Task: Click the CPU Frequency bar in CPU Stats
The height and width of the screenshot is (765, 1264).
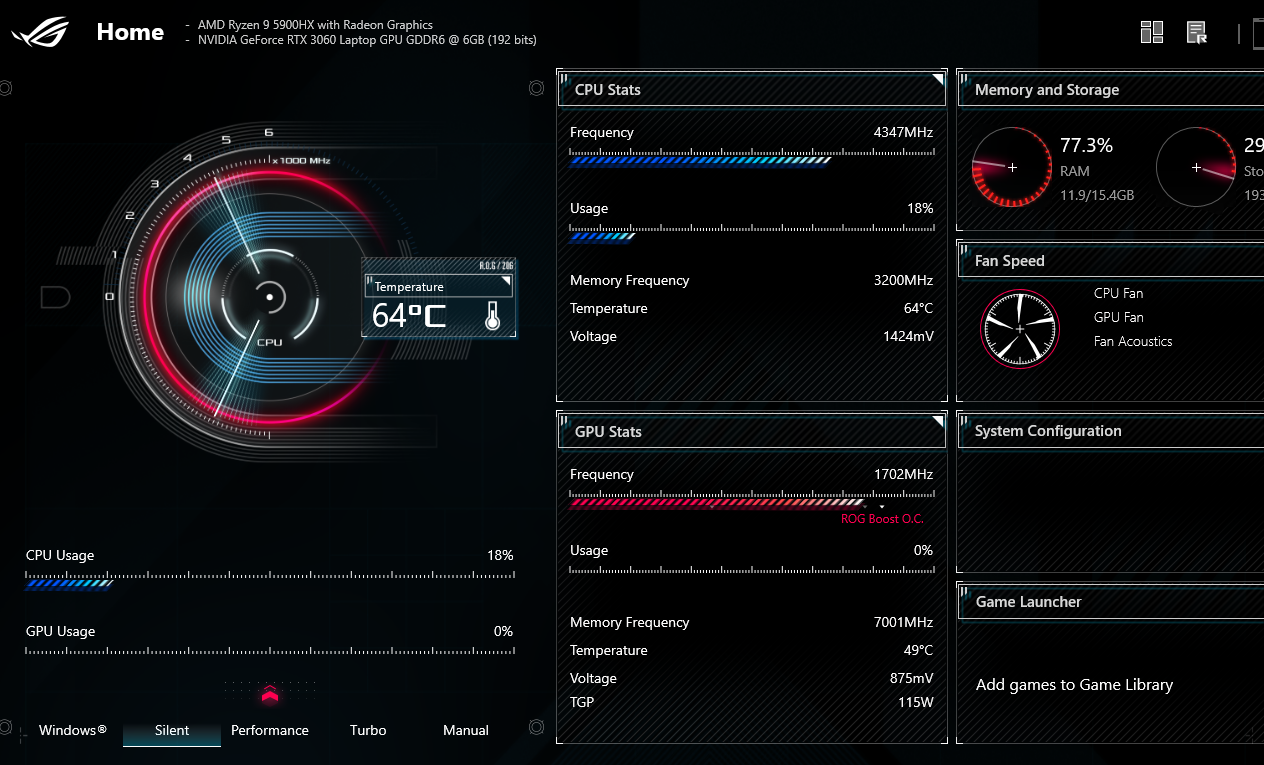Action: (x=751, y=157)
